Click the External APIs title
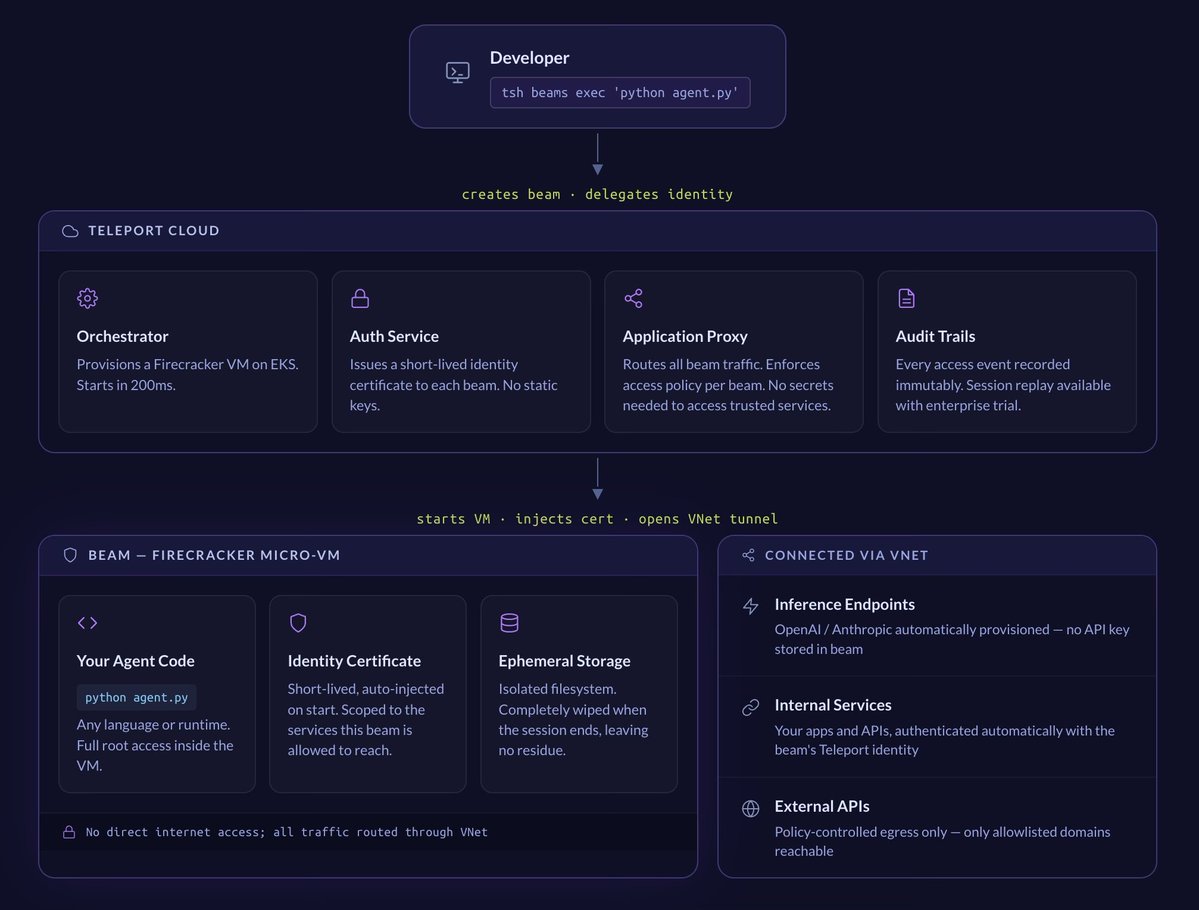1199x910 pixels. point(822,806)
